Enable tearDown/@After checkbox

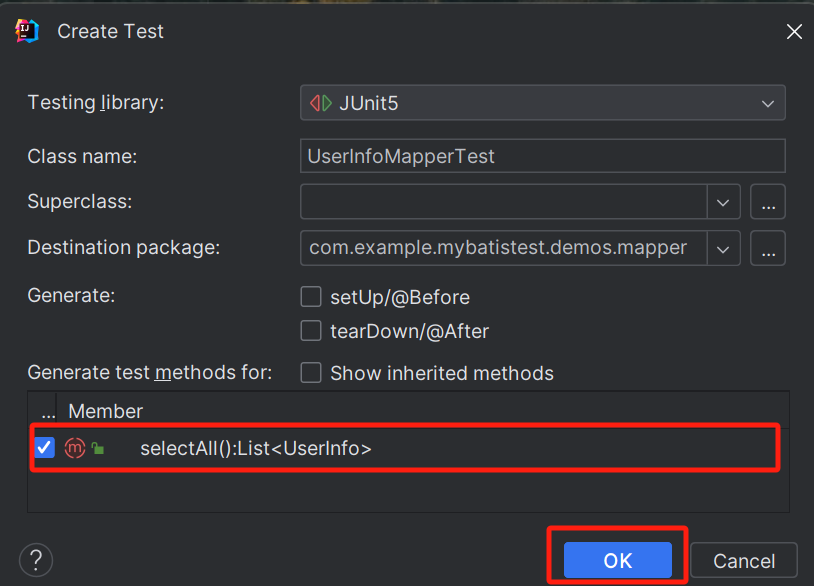pos(311,331)
